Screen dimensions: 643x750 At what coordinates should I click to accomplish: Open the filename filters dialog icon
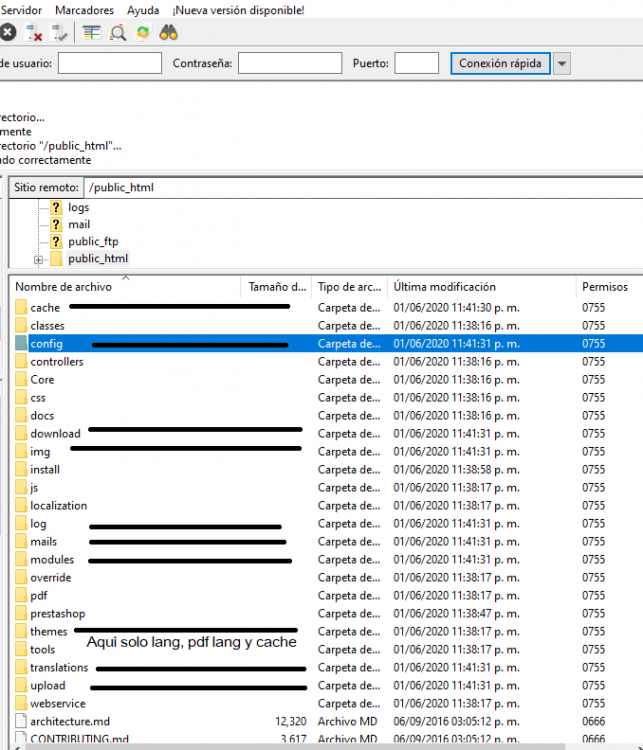pos(92,32)
